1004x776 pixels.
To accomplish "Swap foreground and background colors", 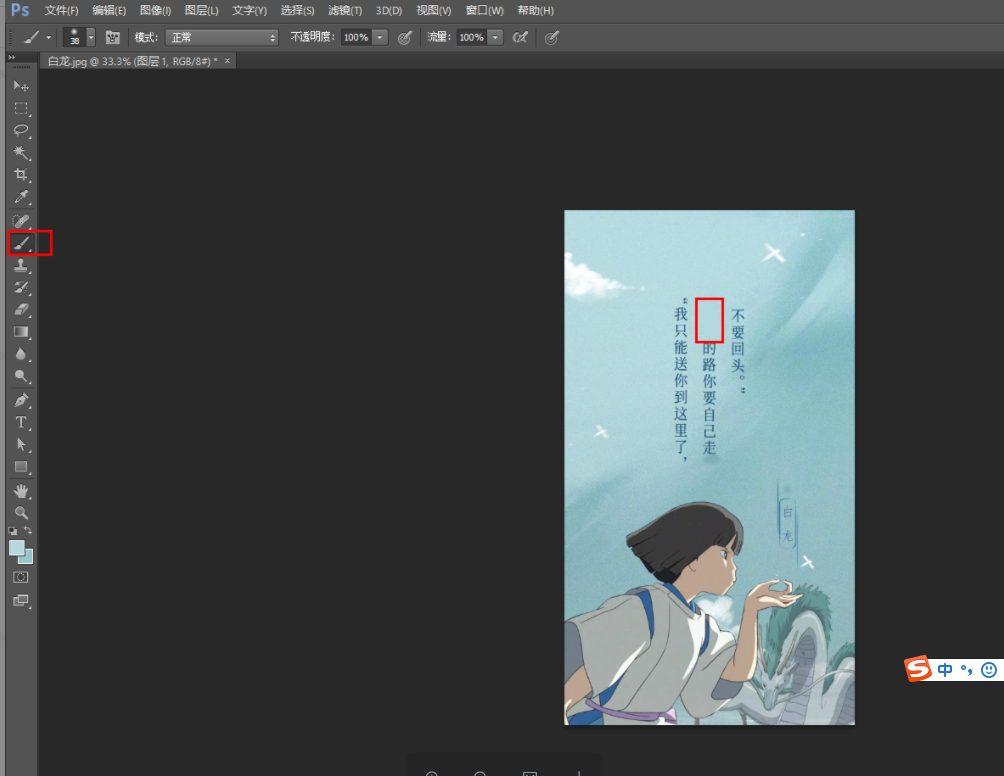I will point(28,530).
